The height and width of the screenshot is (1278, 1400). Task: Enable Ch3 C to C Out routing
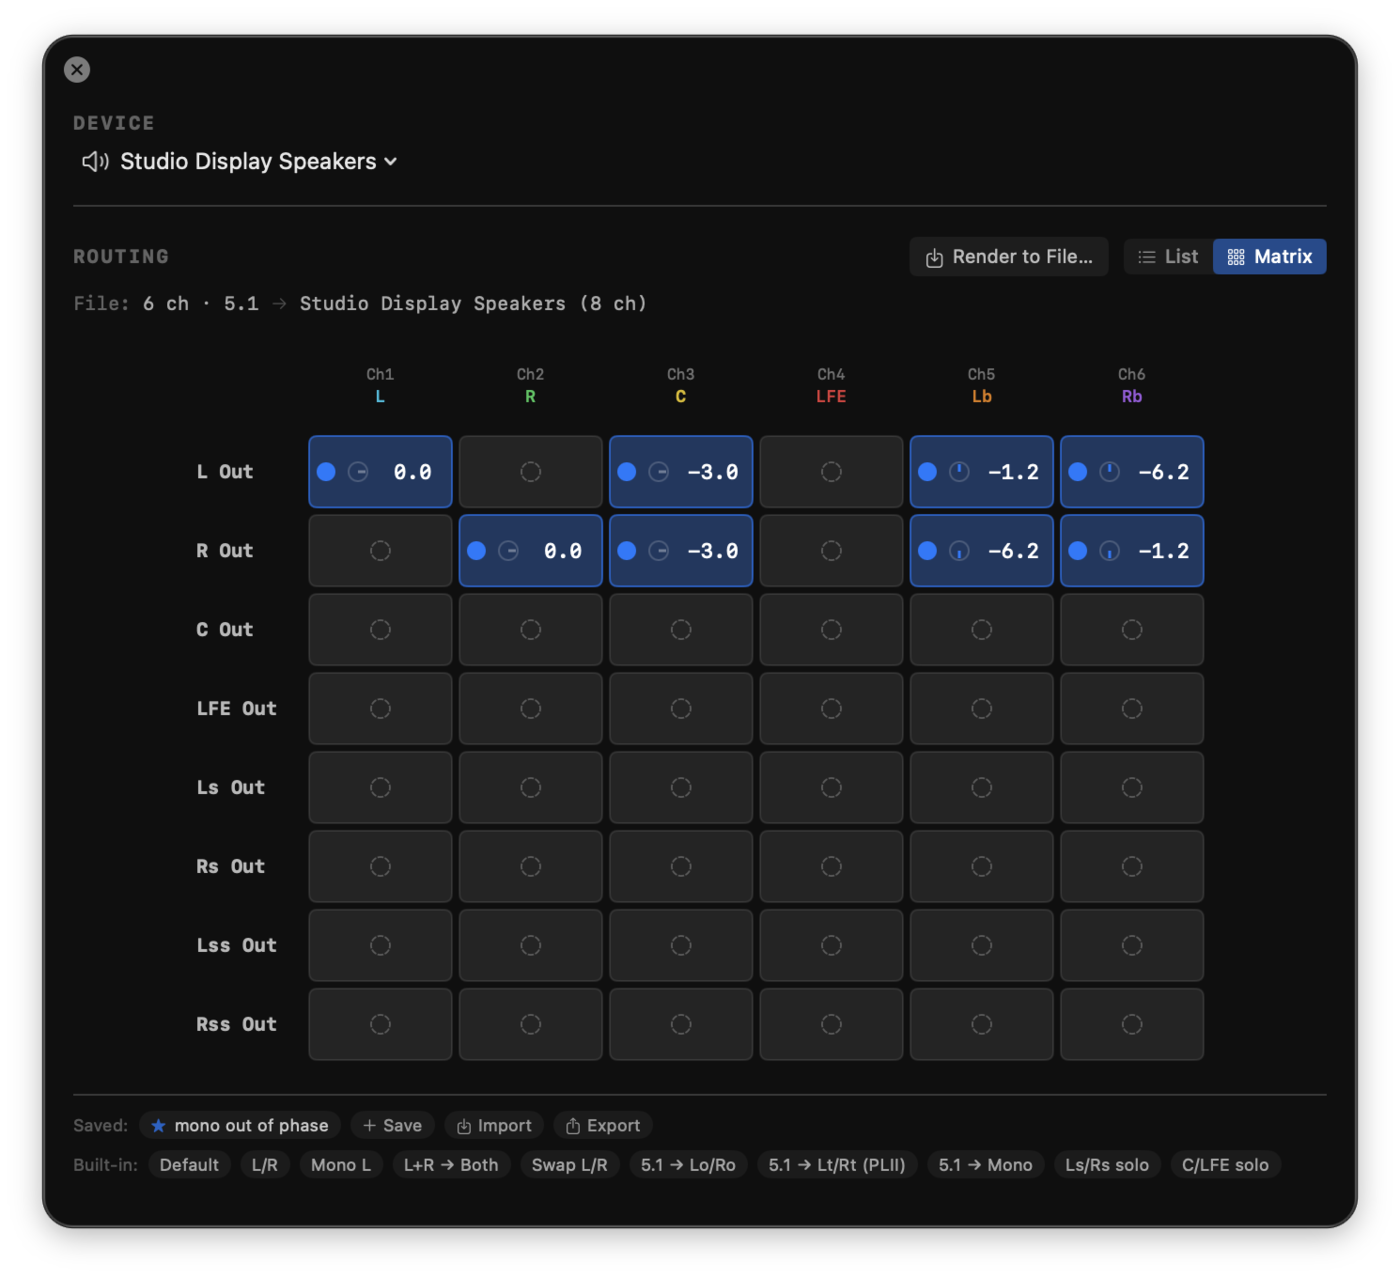coord(681,630)
